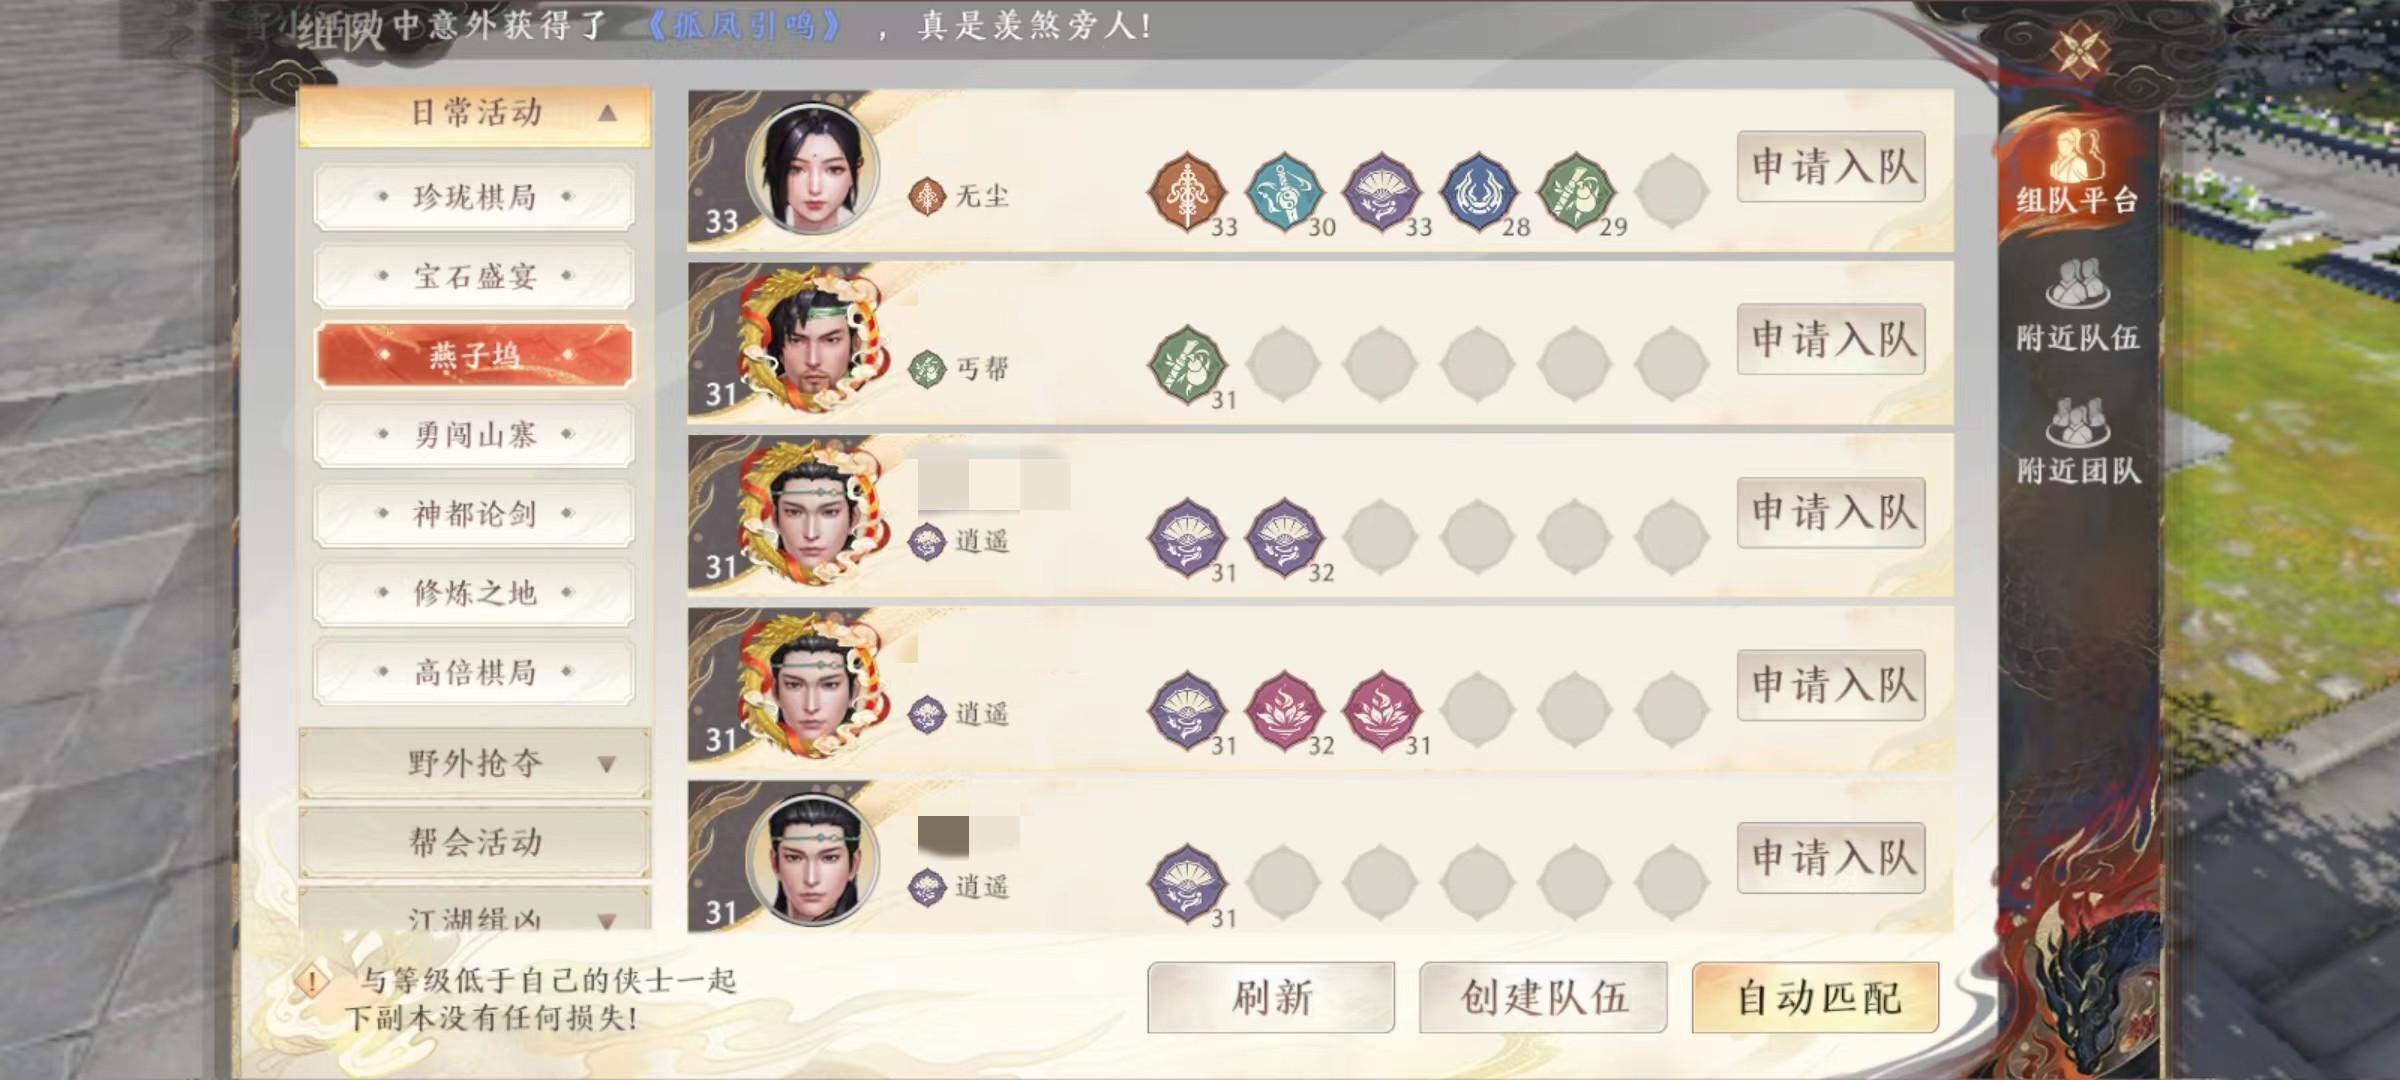The image size is (2400, 1080).
Task: Click the level 33 无尘 leader avatar
Action: point(812,168)
